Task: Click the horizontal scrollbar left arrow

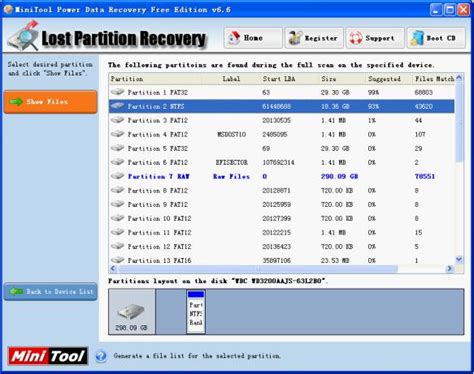Action: tap(113, 268)
